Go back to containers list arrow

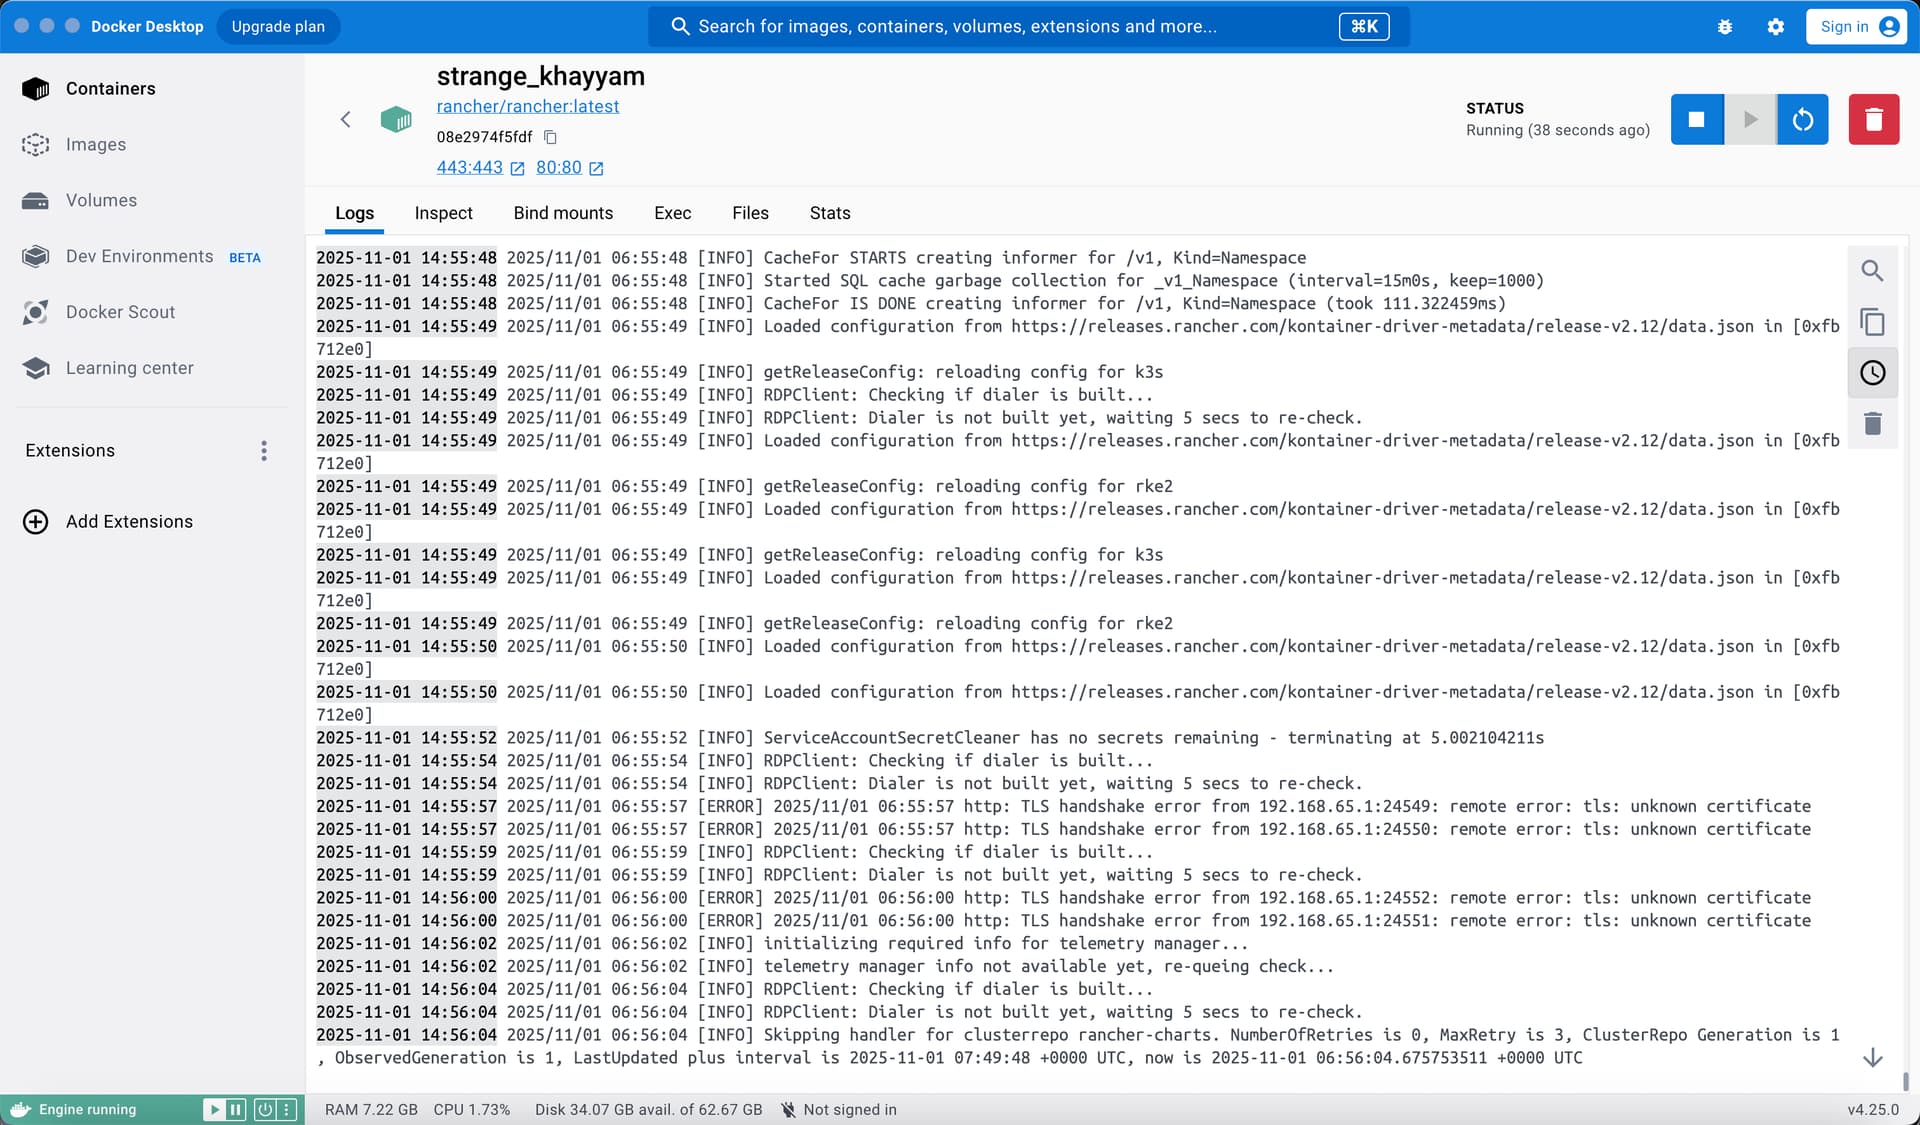tap(346, 120)
